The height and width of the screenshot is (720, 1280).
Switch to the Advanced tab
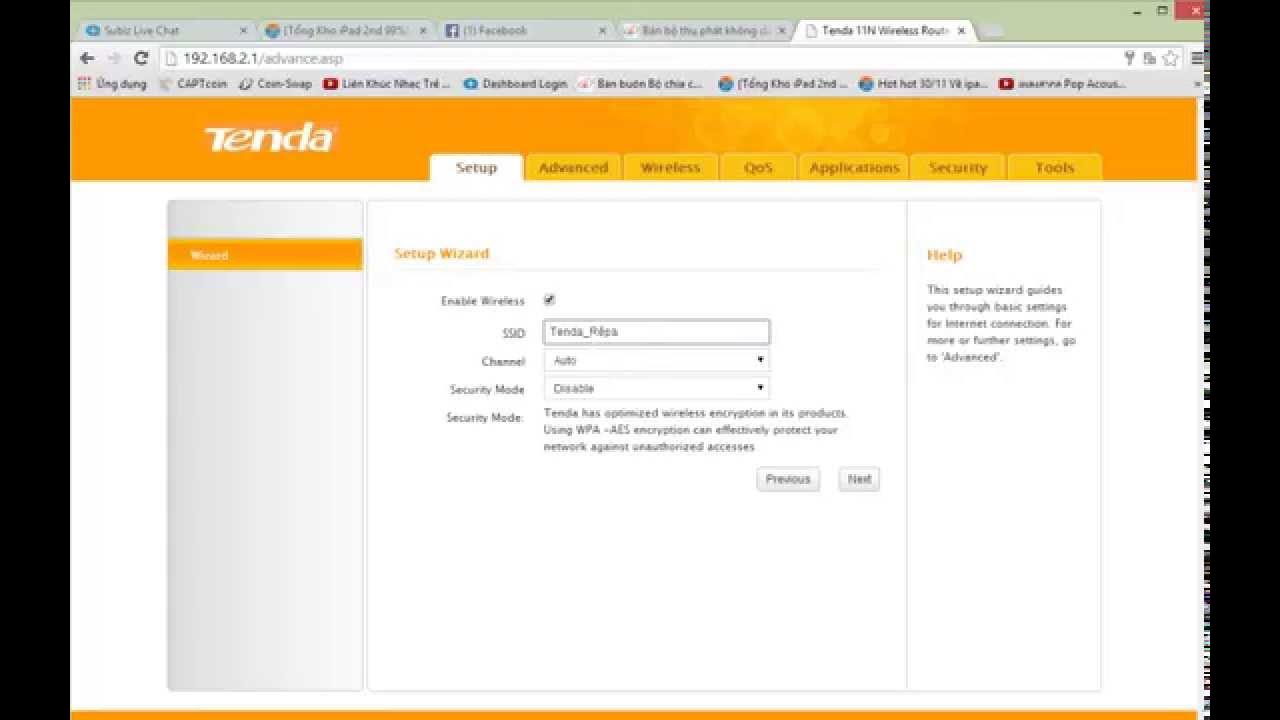(x=573, y=168)
